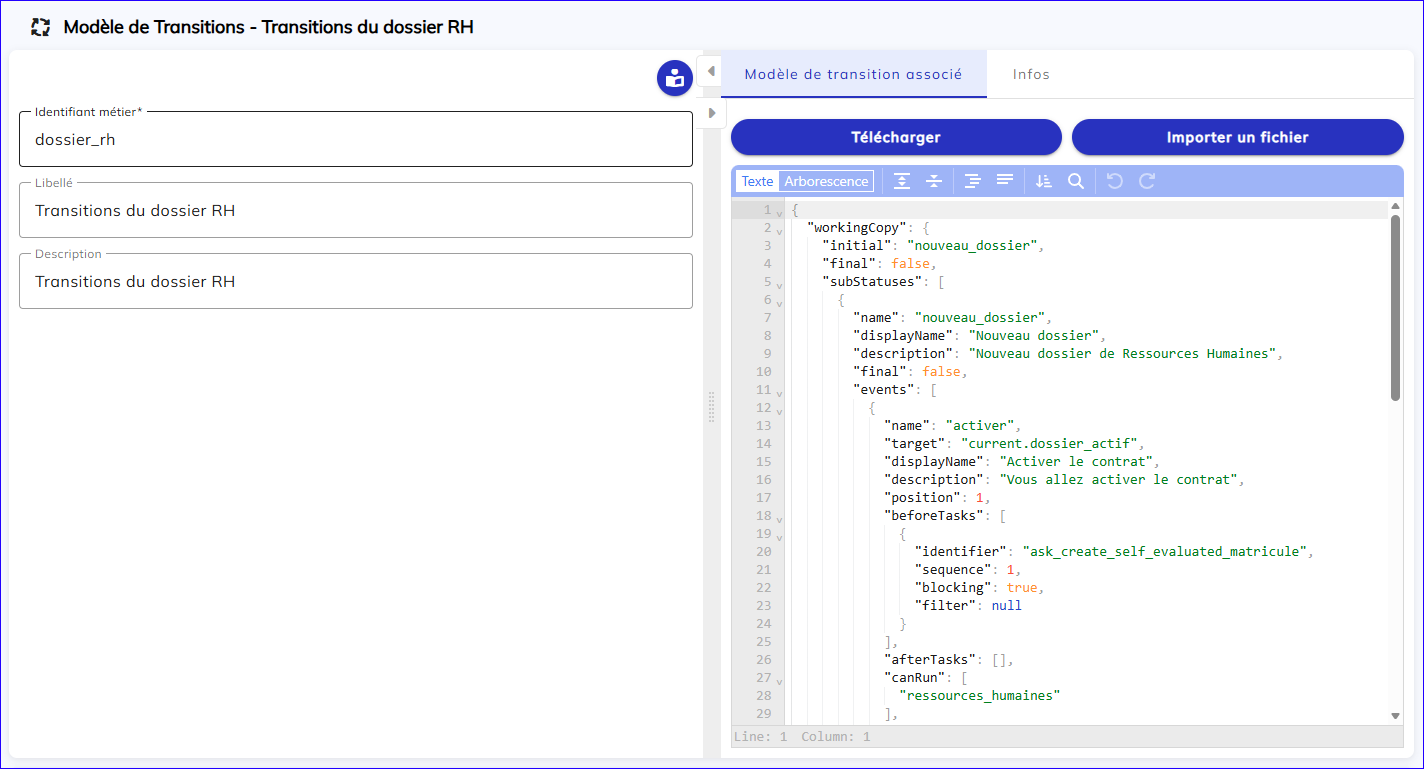Click the editor's vertical scrollbar thumb
1424x769 pixels.
coord(1396,308)
